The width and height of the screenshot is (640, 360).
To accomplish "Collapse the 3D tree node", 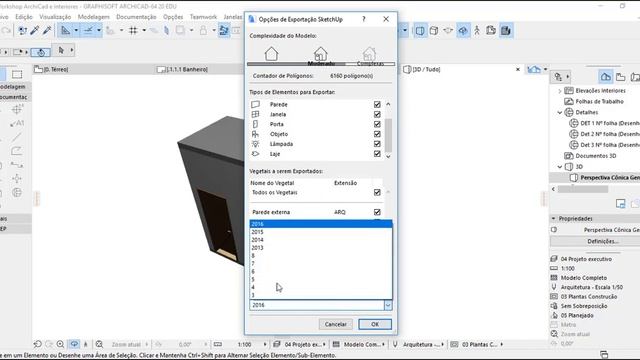I will [560, 167].
